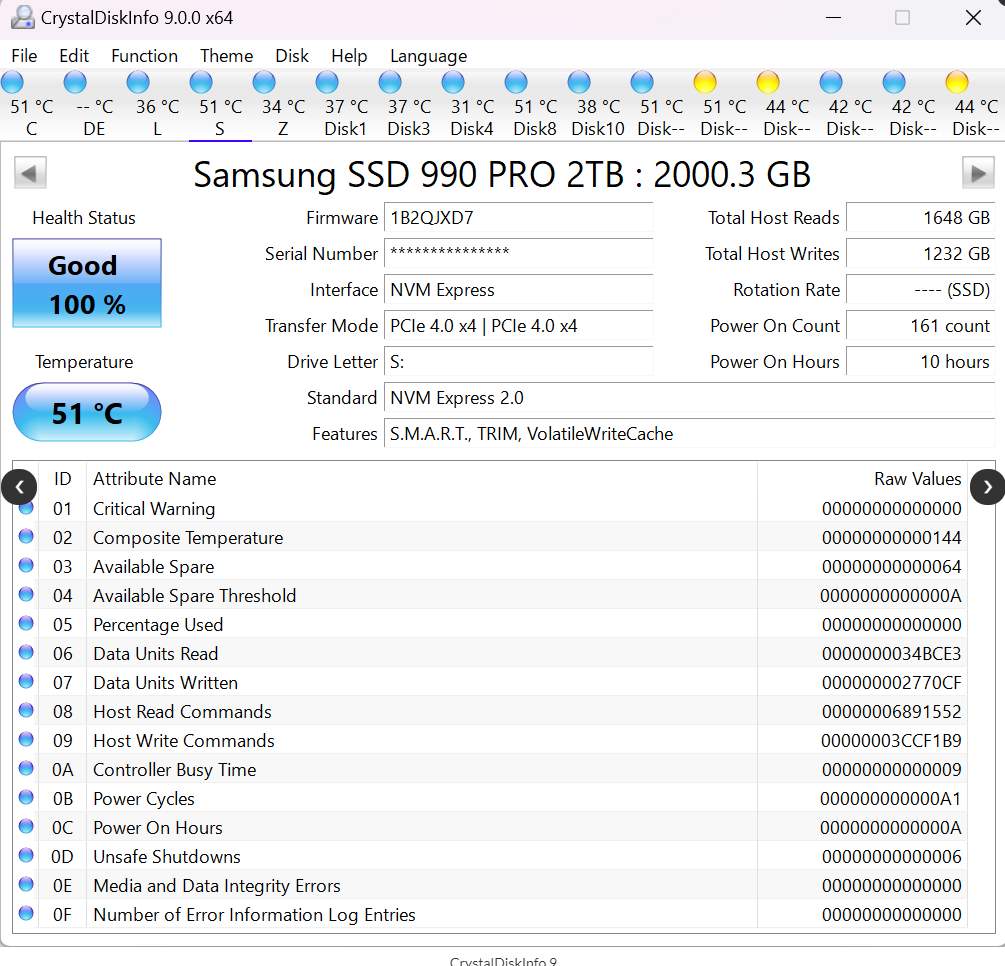Select the Host Write Commands row

click(x=490, y=740)
